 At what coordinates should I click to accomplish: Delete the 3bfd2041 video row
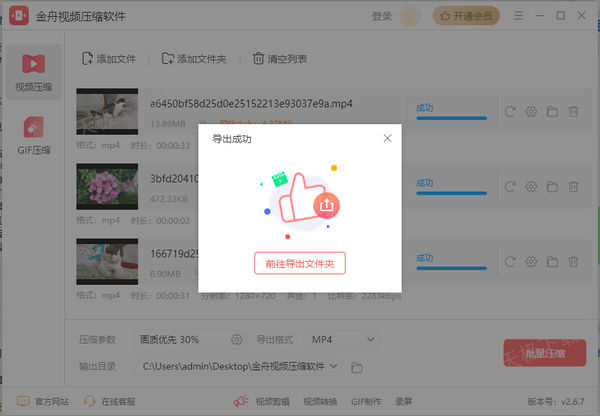click(x=573, y=187)
